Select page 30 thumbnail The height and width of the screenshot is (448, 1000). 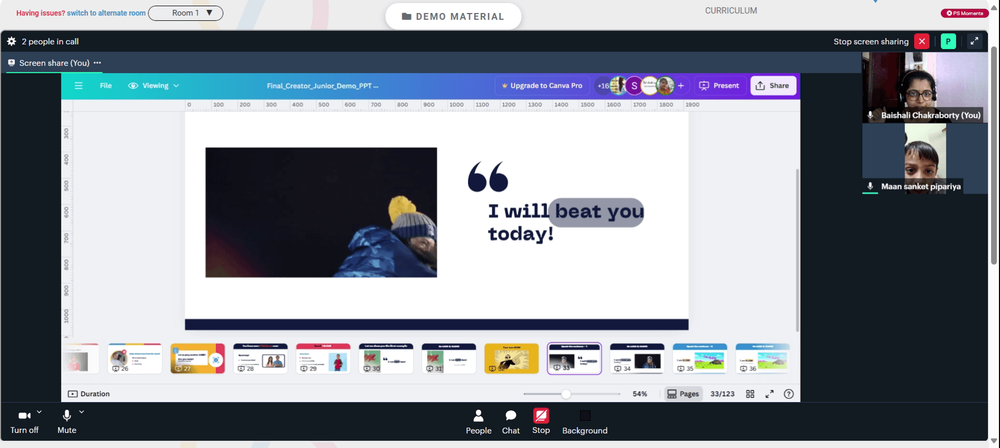point(386,358)
